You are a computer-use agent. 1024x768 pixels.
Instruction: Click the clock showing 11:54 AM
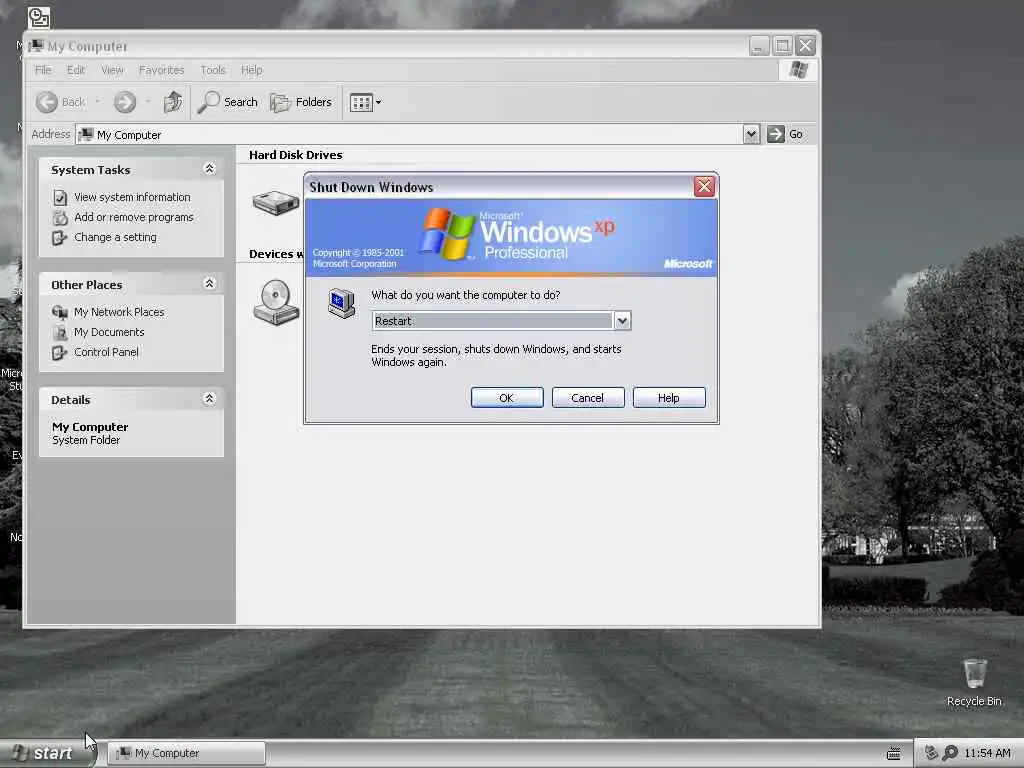[x=987, y=753]
